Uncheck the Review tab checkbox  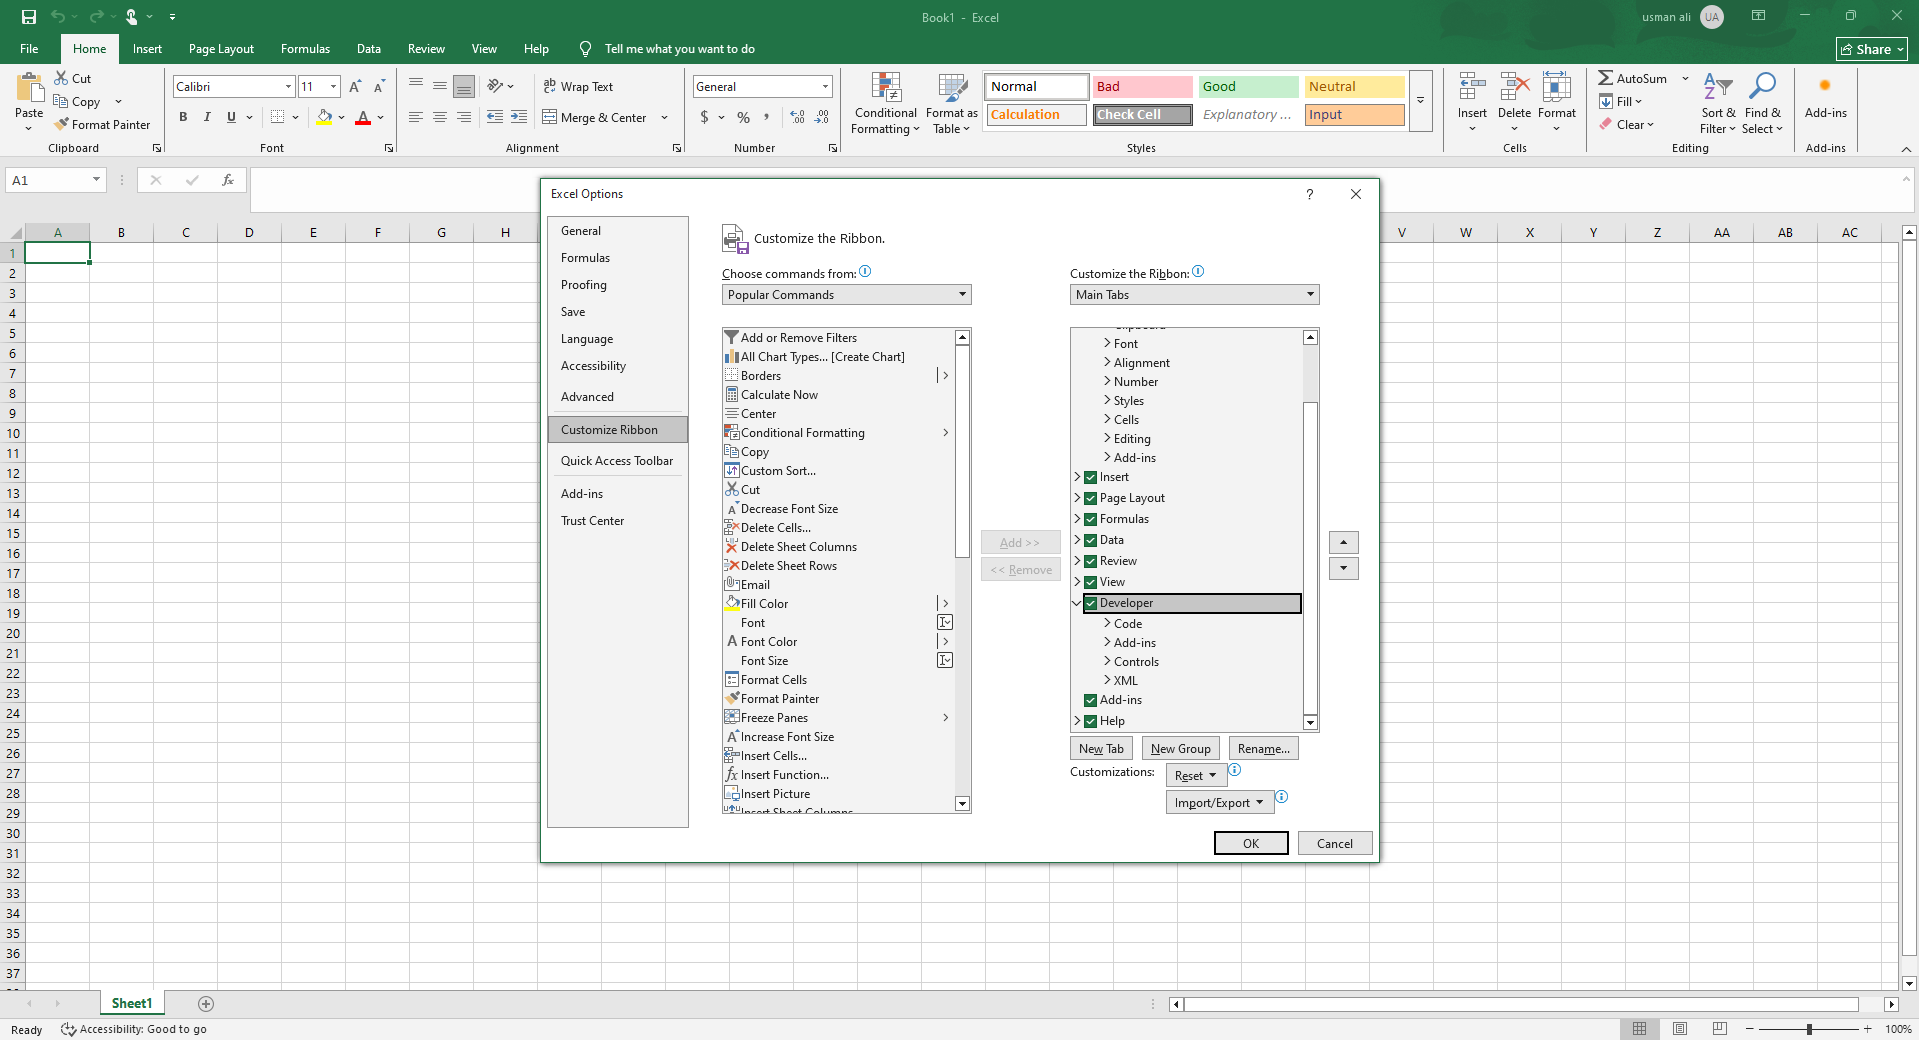1090,562
